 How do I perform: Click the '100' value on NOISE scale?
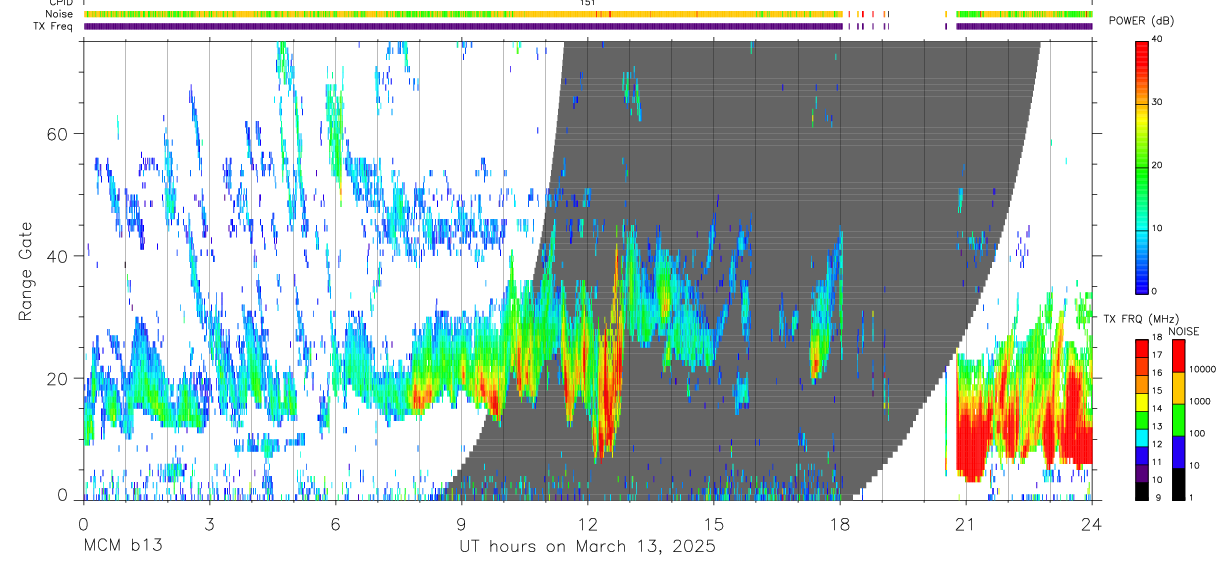point(1199,433)
